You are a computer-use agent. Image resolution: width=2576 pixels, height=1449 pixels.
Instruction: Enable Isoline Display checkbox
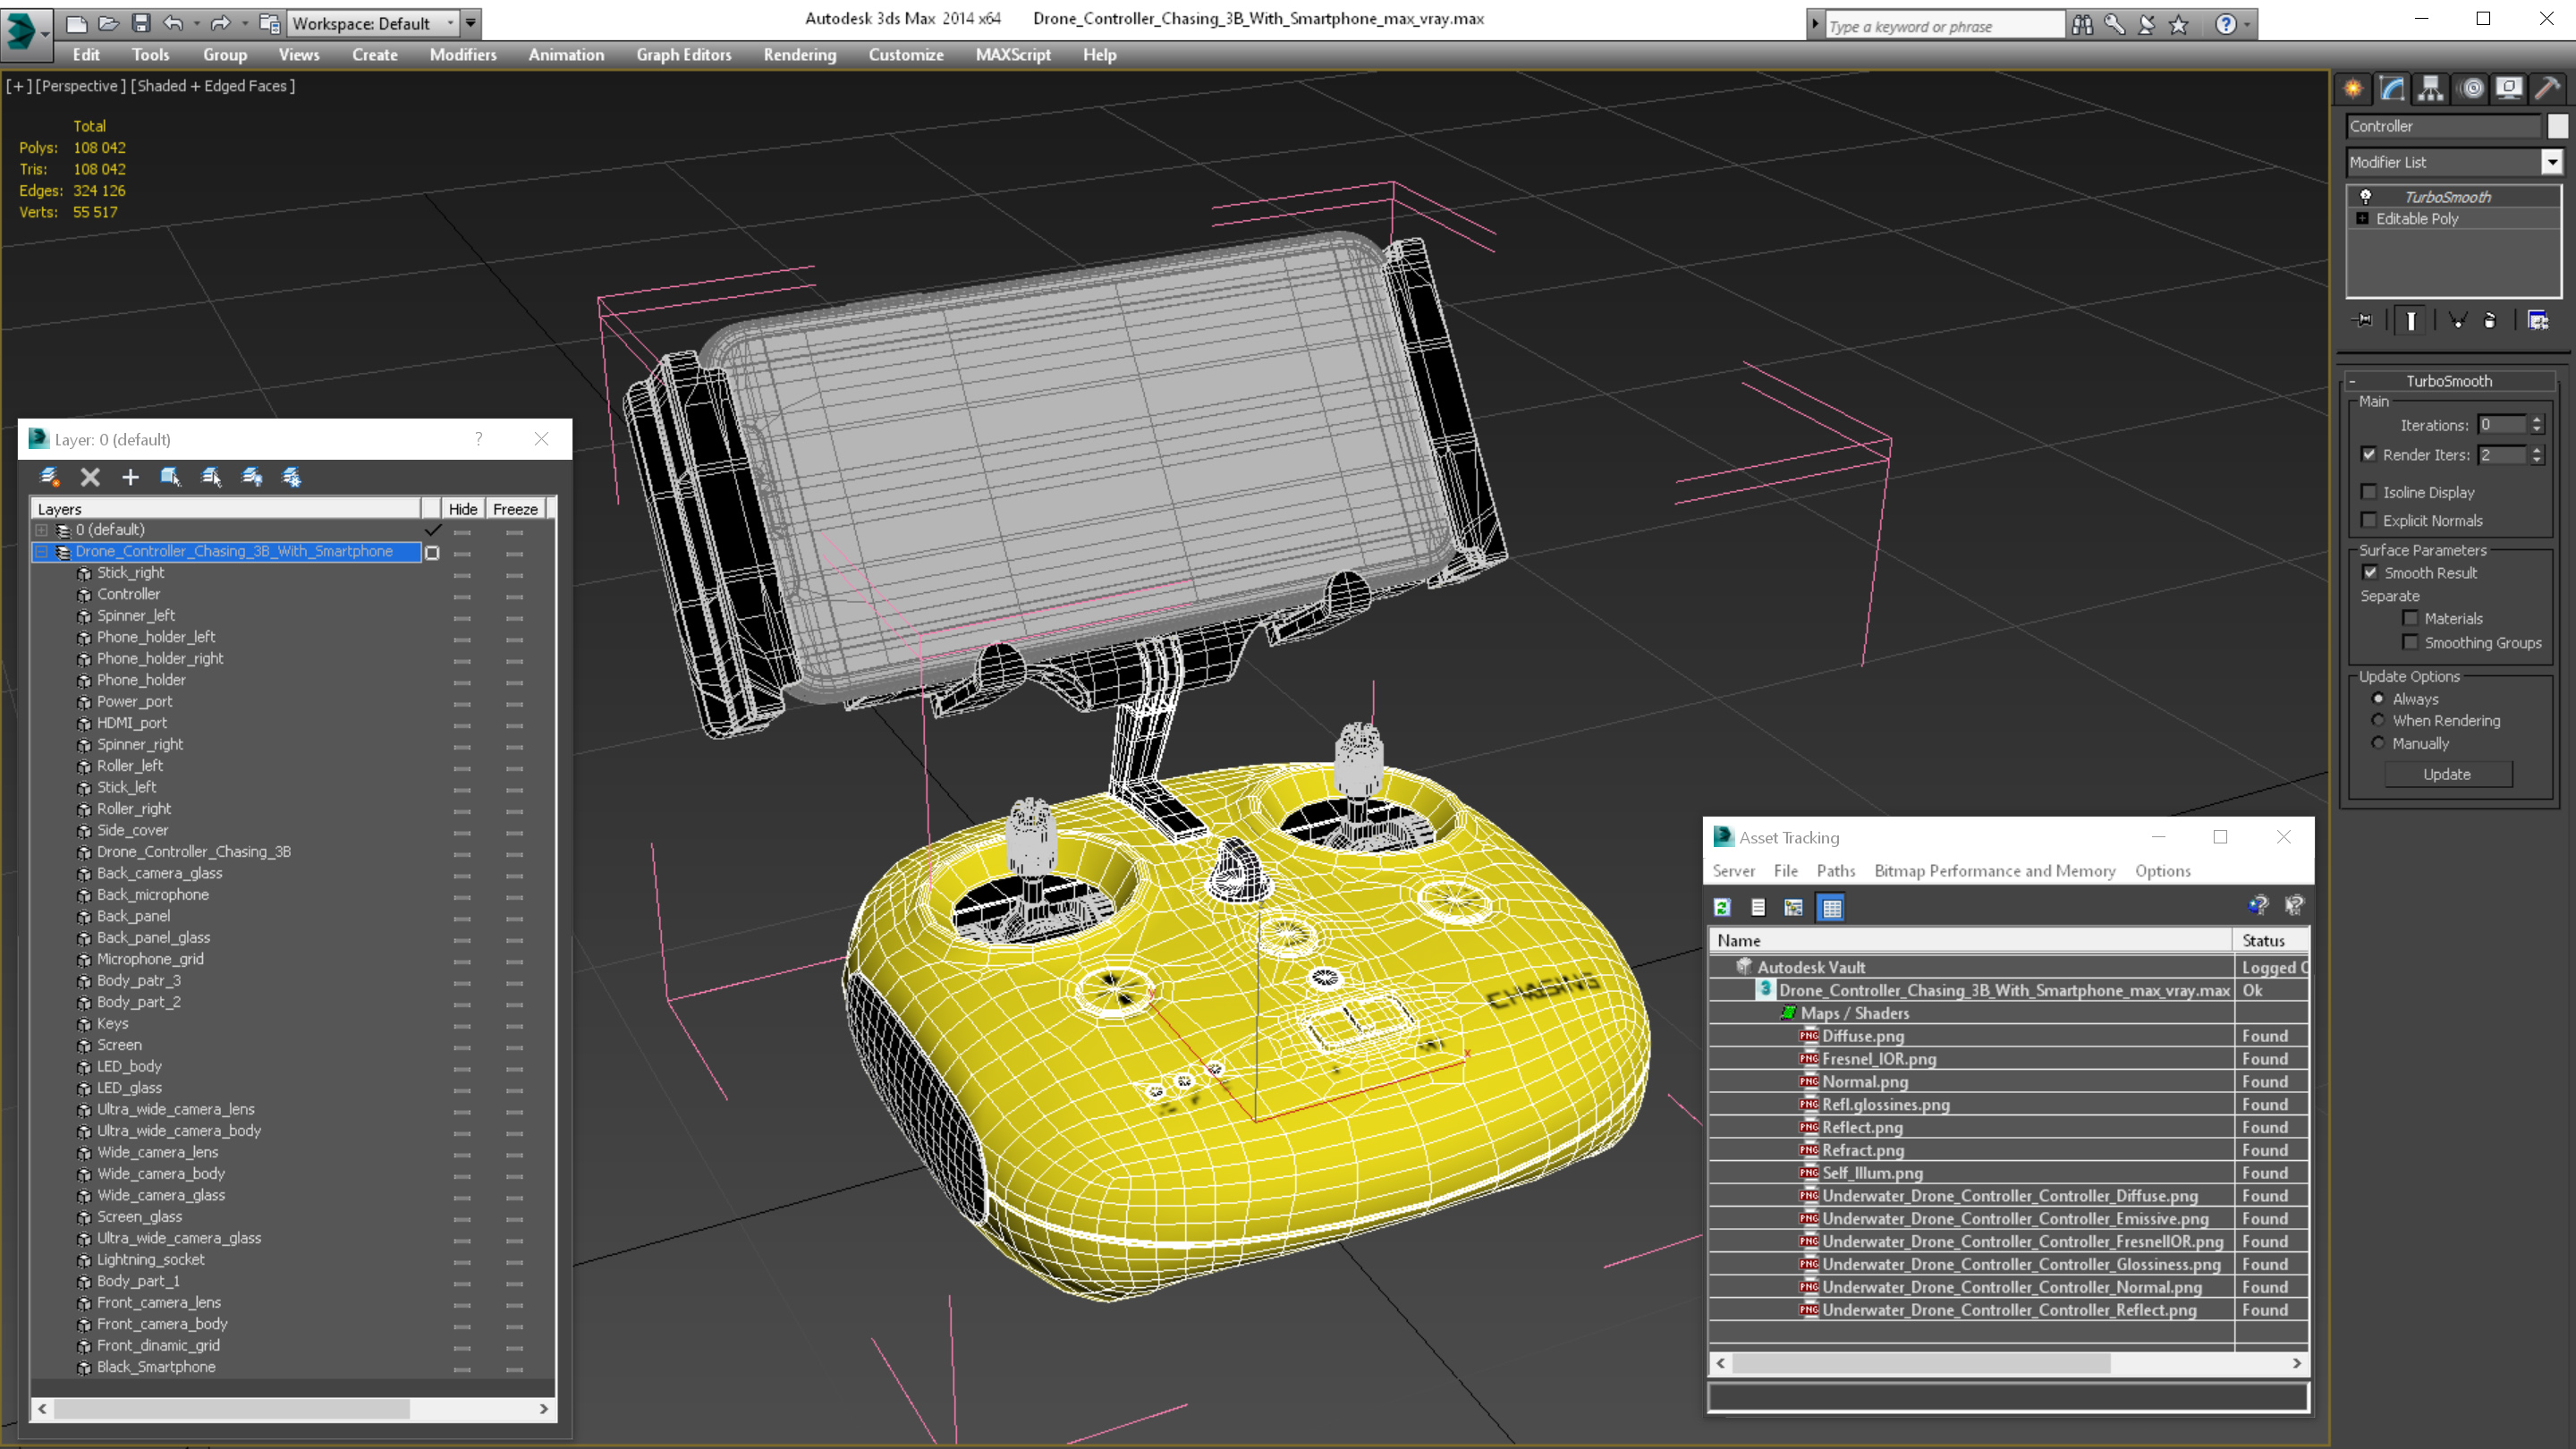click(2369, 491)
